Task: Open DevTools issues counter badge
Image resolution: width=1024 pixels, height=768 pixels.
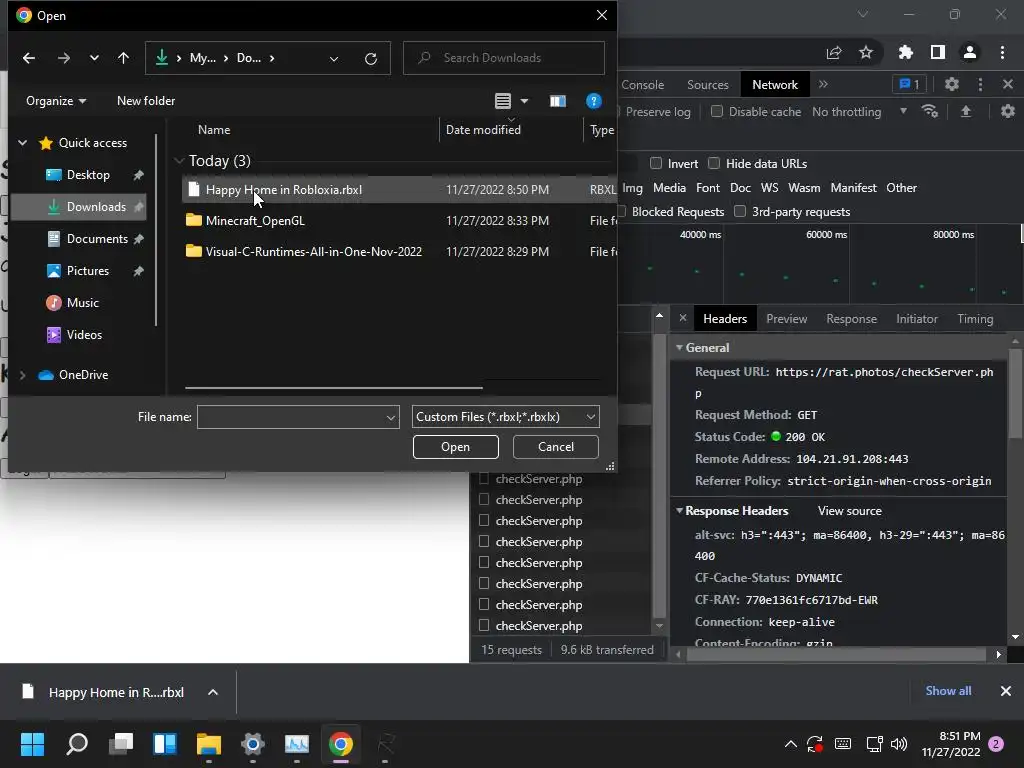Action: coord(909,84)
